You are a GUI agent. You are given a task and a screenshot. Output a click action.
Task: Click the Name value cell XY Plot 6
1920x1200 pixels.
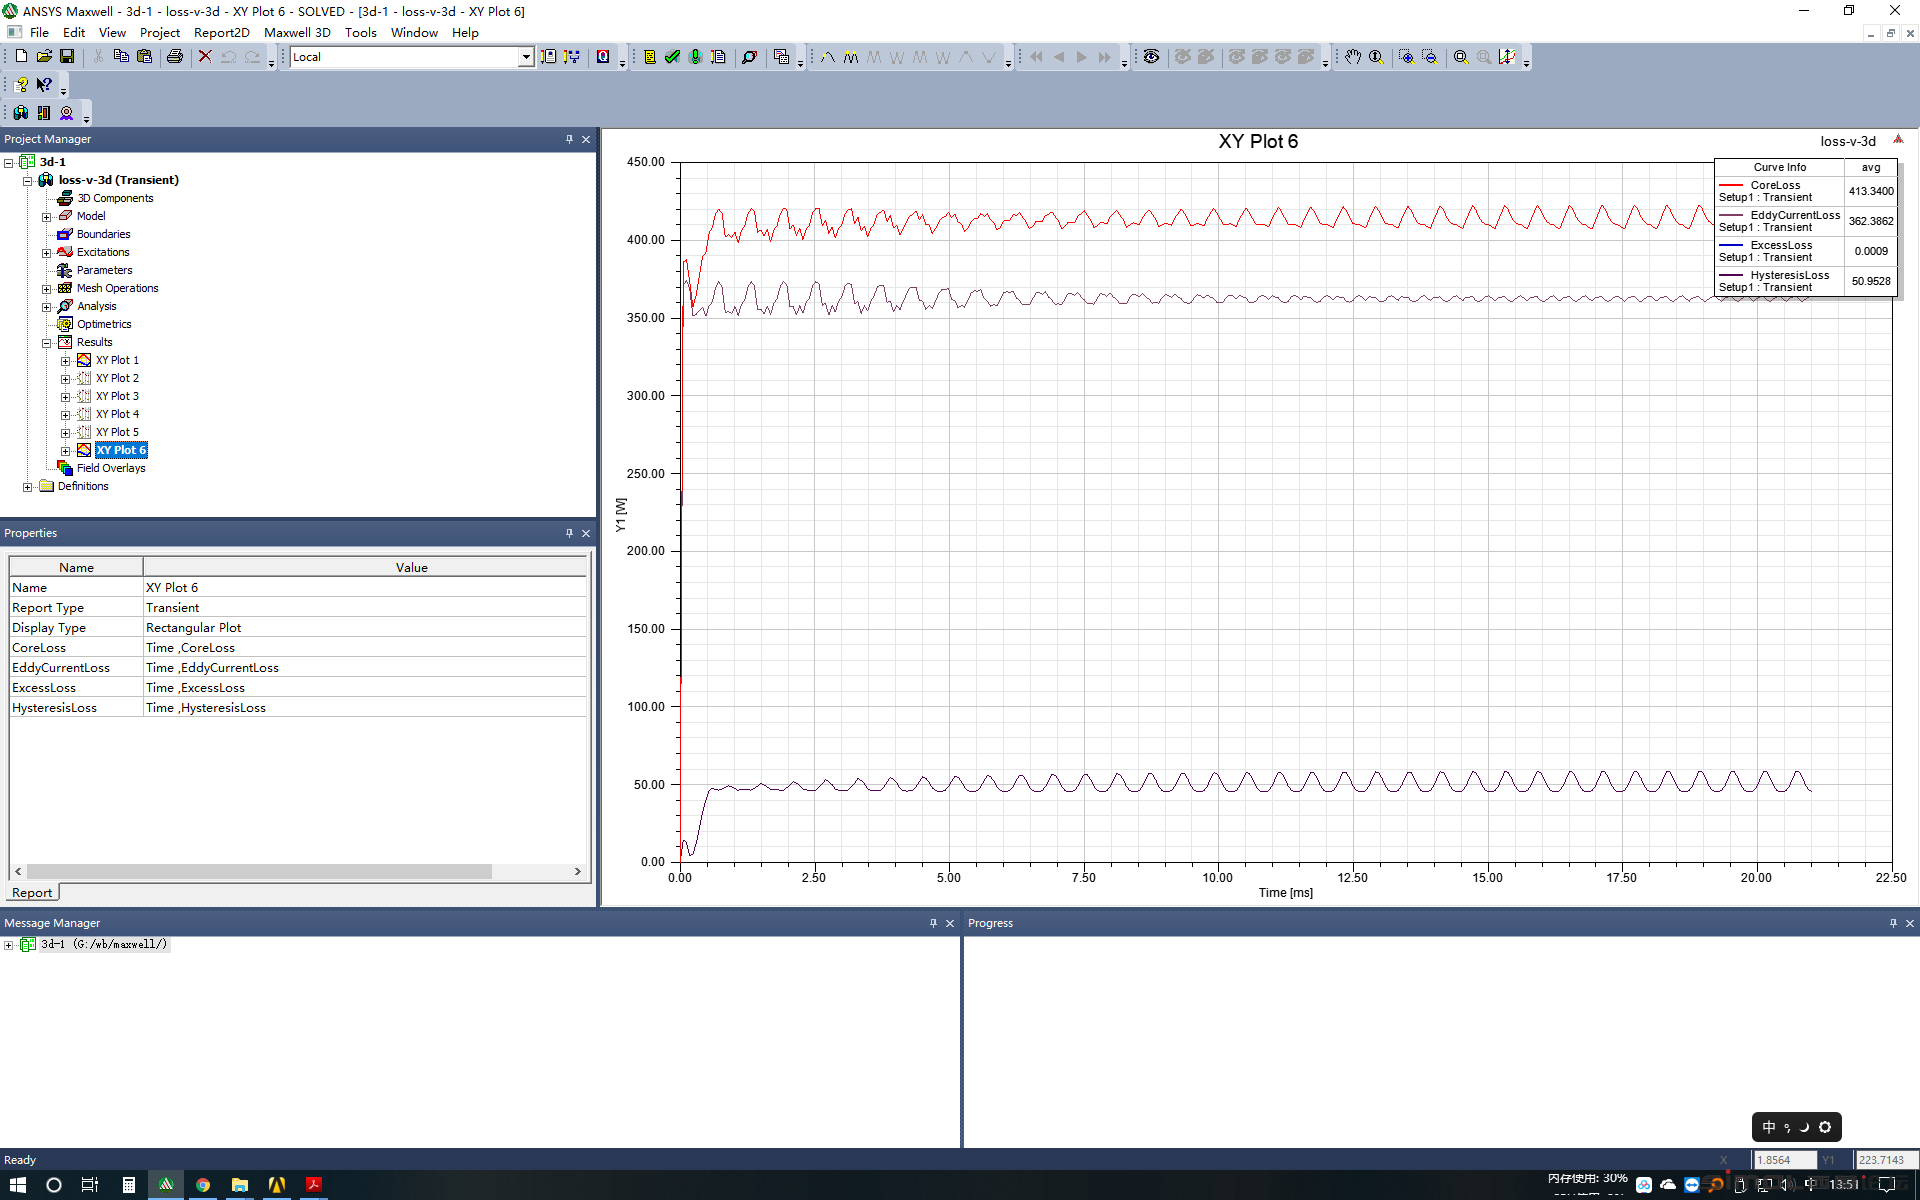pyautogui.click(x=364, y=588)
